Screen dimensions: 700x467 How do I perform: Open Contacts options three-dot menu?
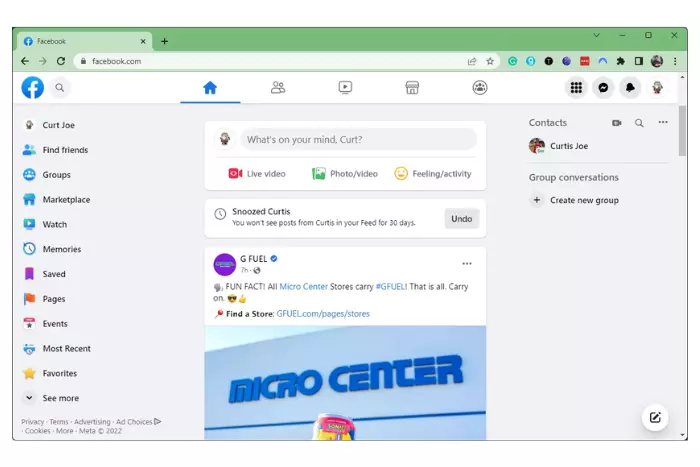click(x=663, y=122)
